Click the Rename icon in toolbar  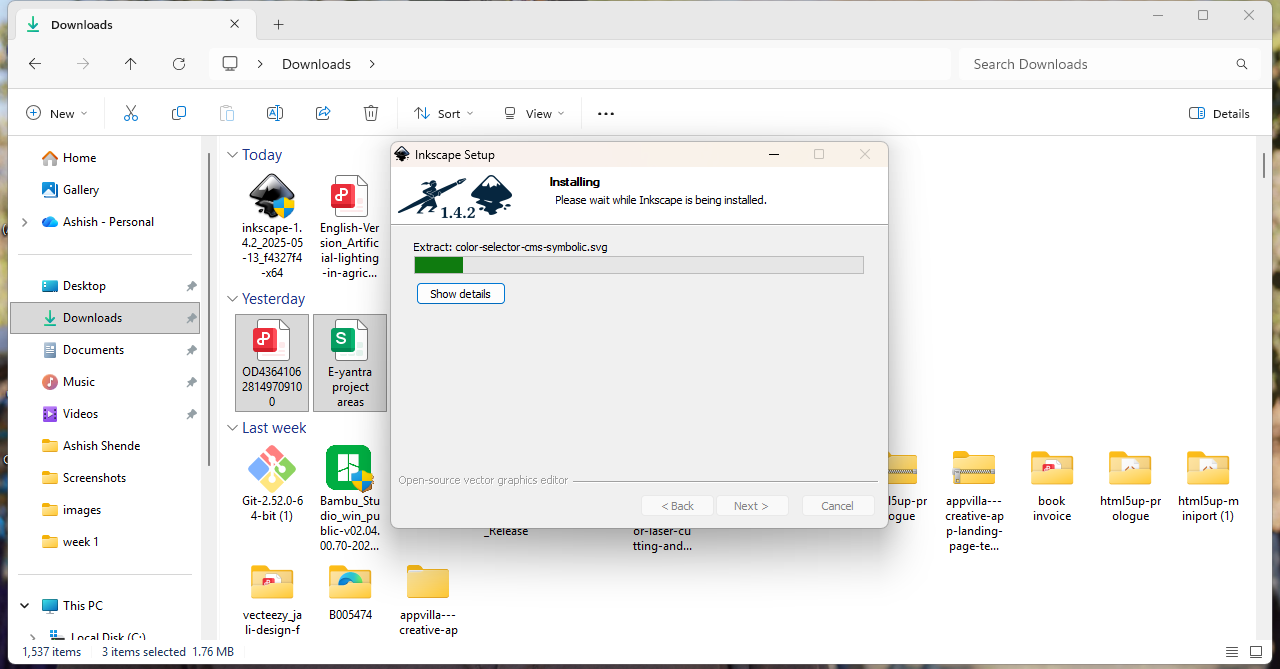click(x=275, y=113)
